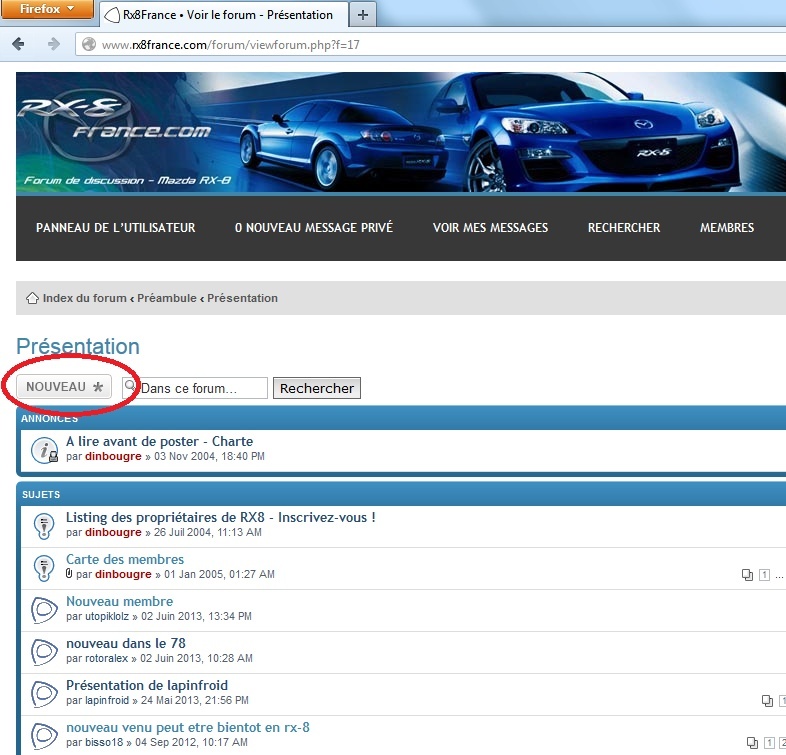Click topic icon beside Nouveau membre

pyautogui.click(x=44, y=610)
